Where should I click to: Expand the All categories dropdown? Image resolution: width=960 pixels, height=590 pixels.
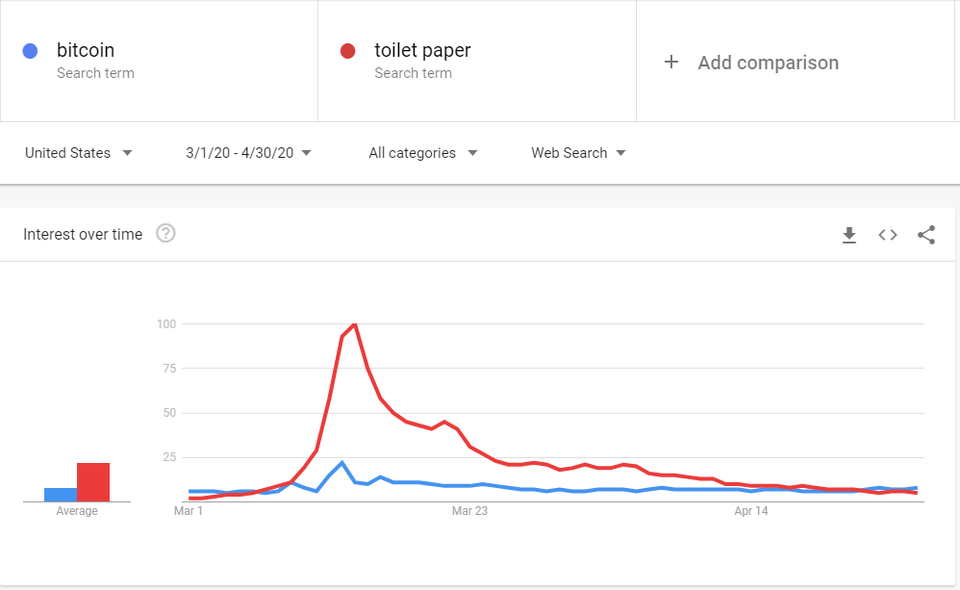tap(423, 153)
